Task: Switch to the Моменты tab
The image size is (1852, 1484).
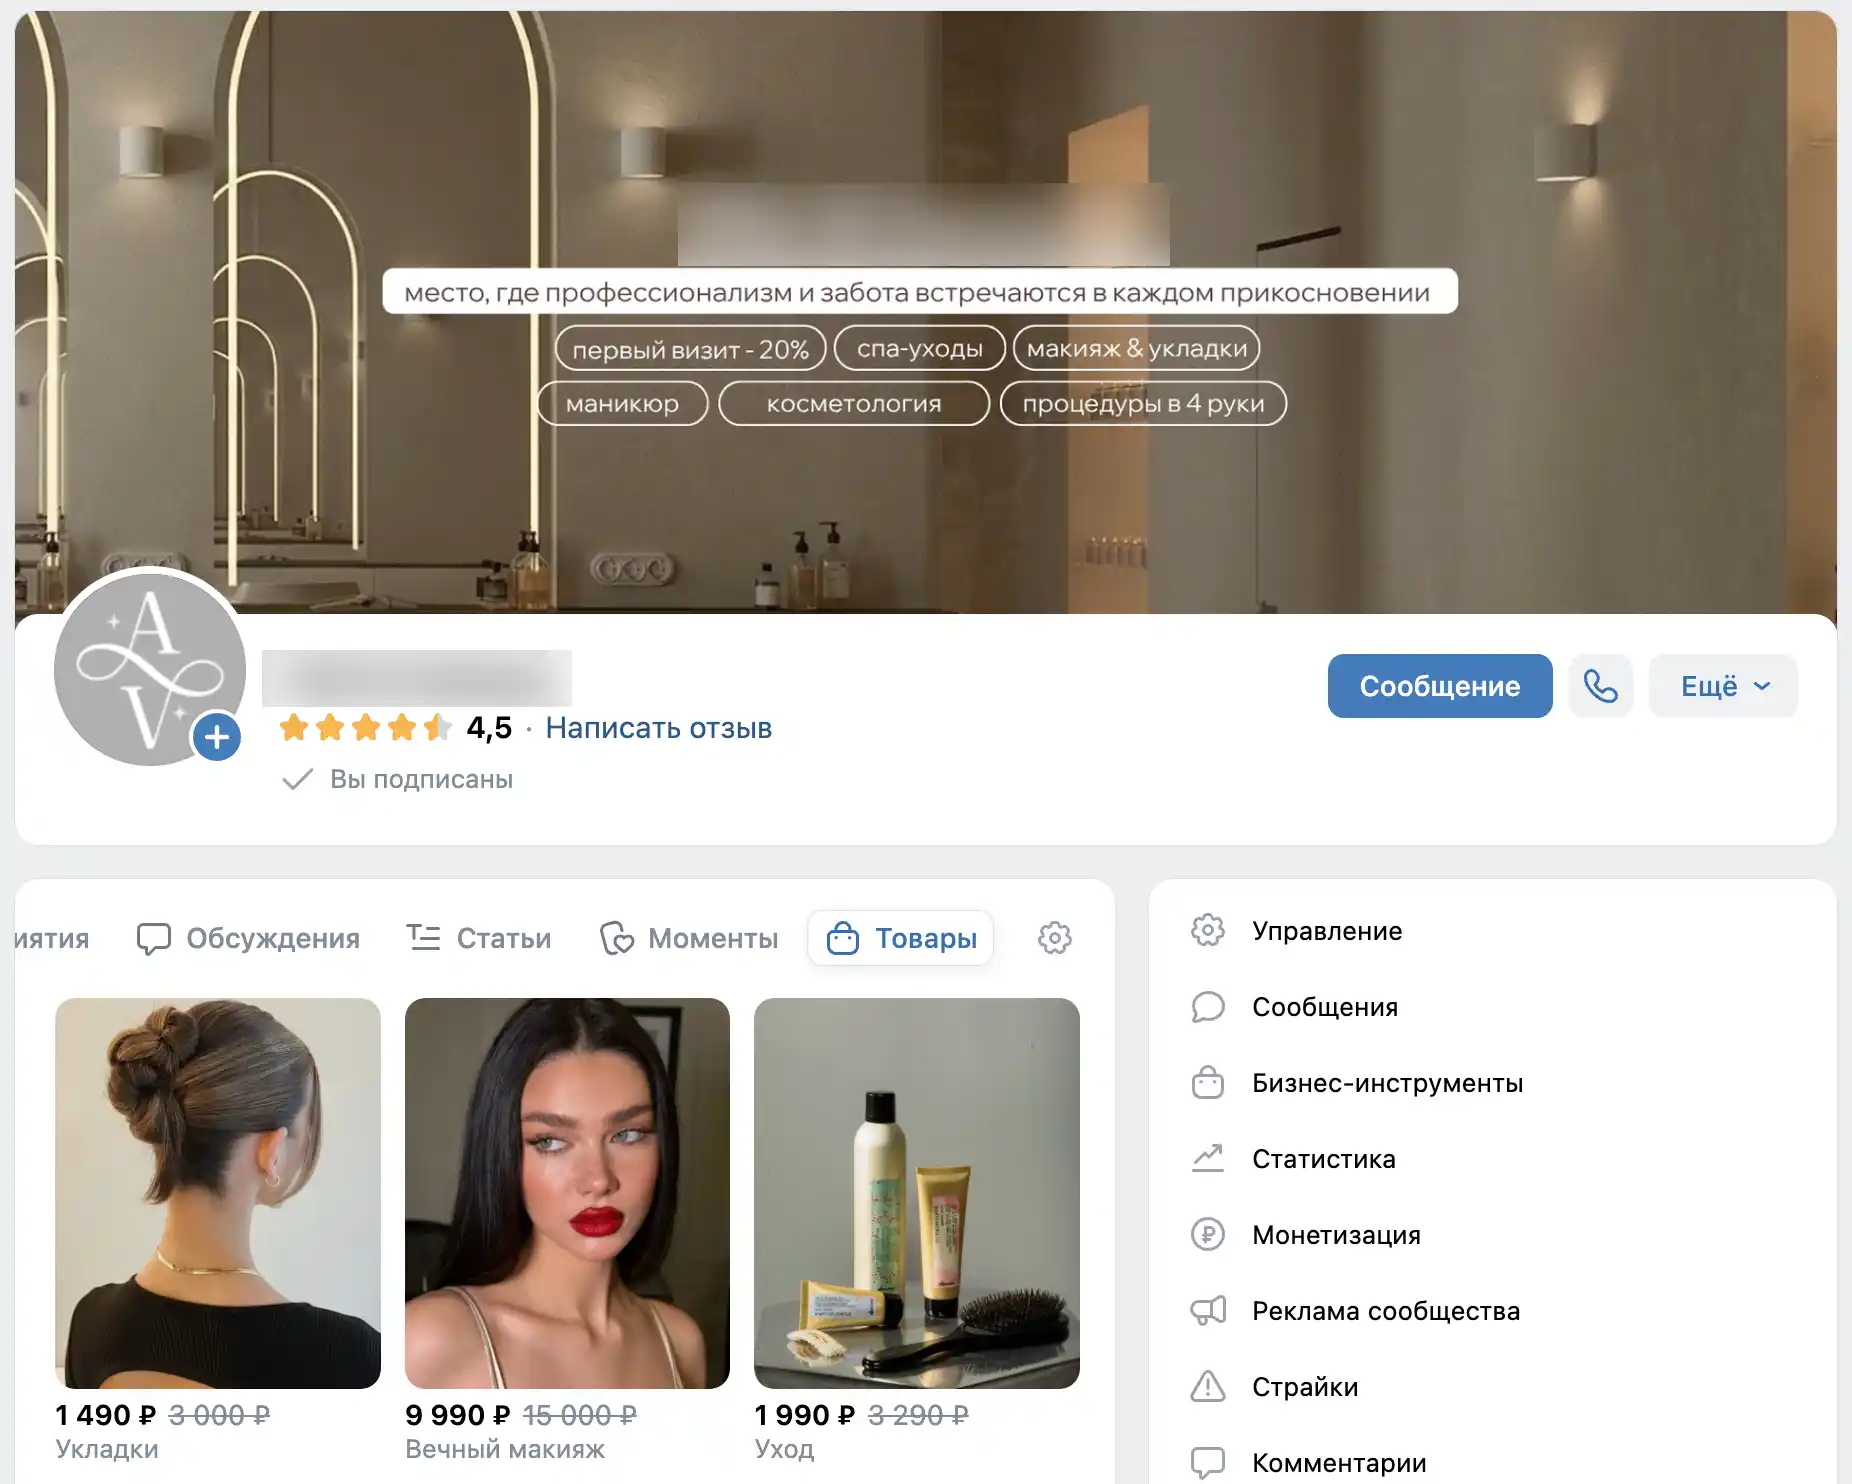Action: click(689, 938)
